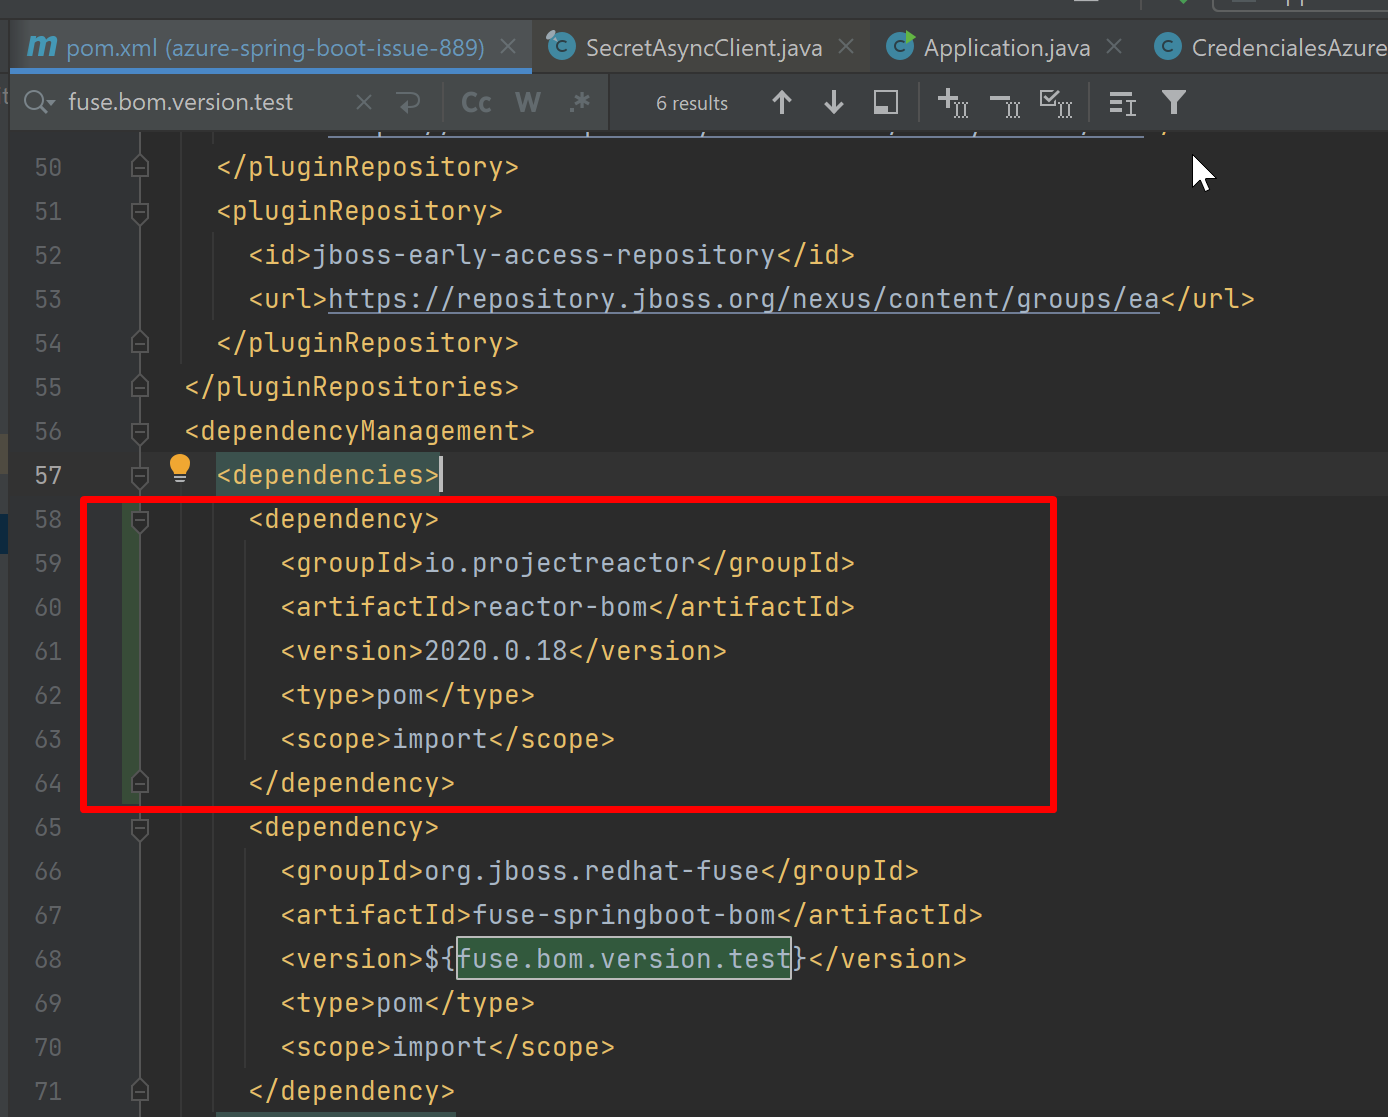Open the search history dropdown arrow
1388x1117 pixels.
(52, 101)
